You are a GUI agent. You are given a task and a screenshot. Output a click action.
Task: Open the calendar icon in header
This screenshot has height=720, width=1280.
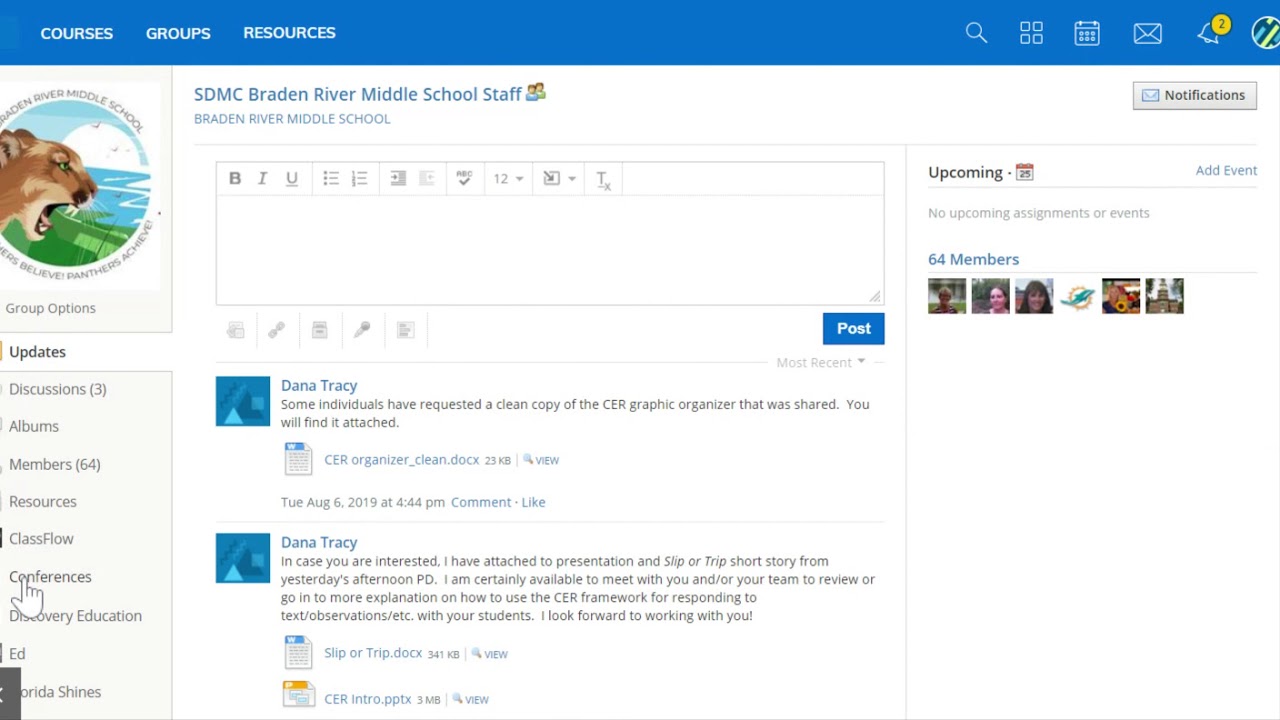click(1087, 33)
